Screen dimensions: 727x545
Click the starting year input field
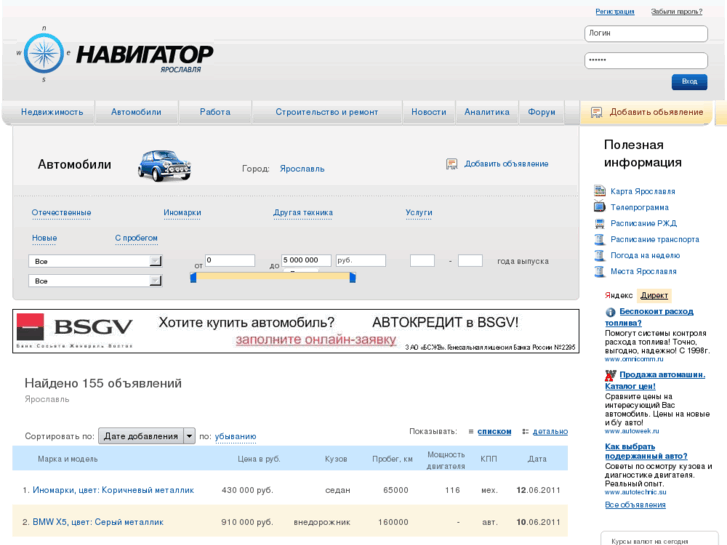point(422,260)
